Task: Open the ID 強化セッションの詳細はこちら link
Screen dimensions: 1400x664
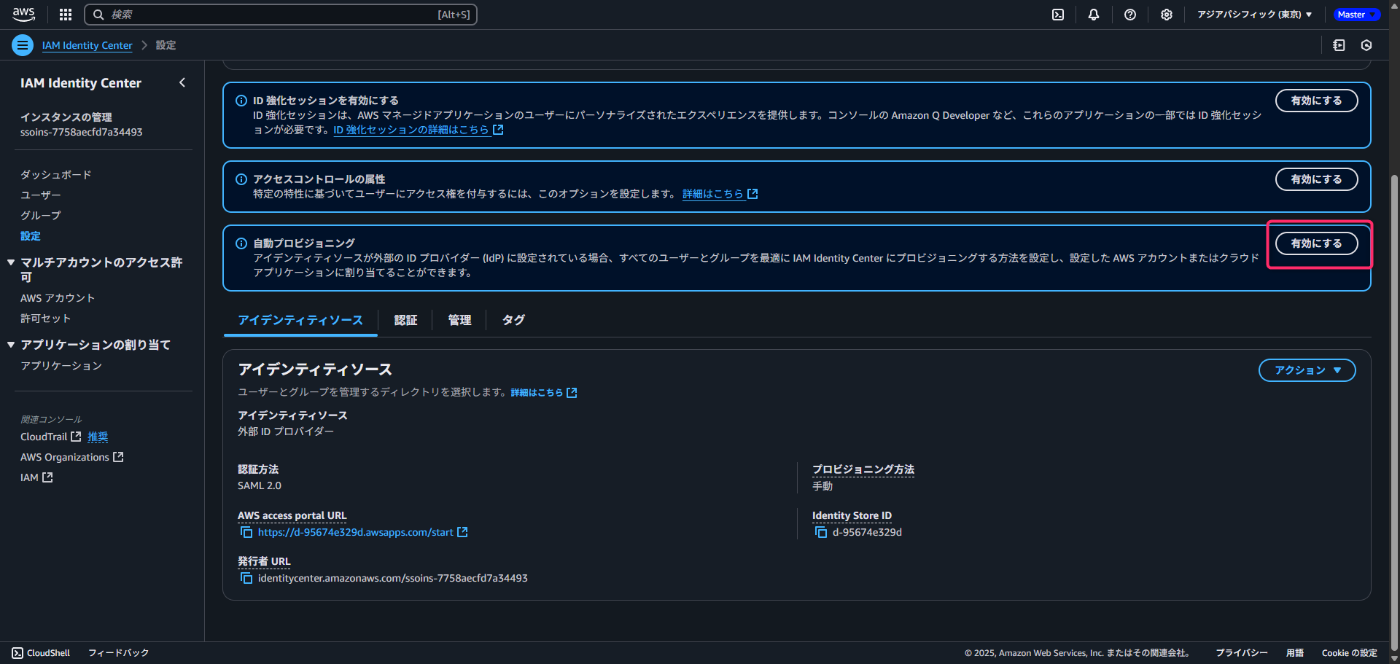Action: click(x=418, y=130)
